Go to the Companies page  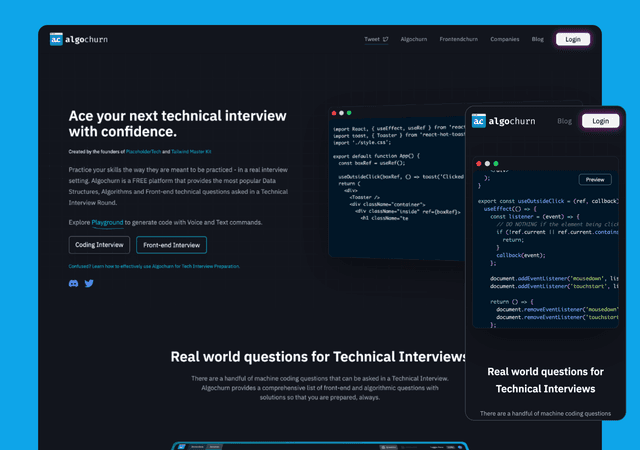[x=504, y=40]
